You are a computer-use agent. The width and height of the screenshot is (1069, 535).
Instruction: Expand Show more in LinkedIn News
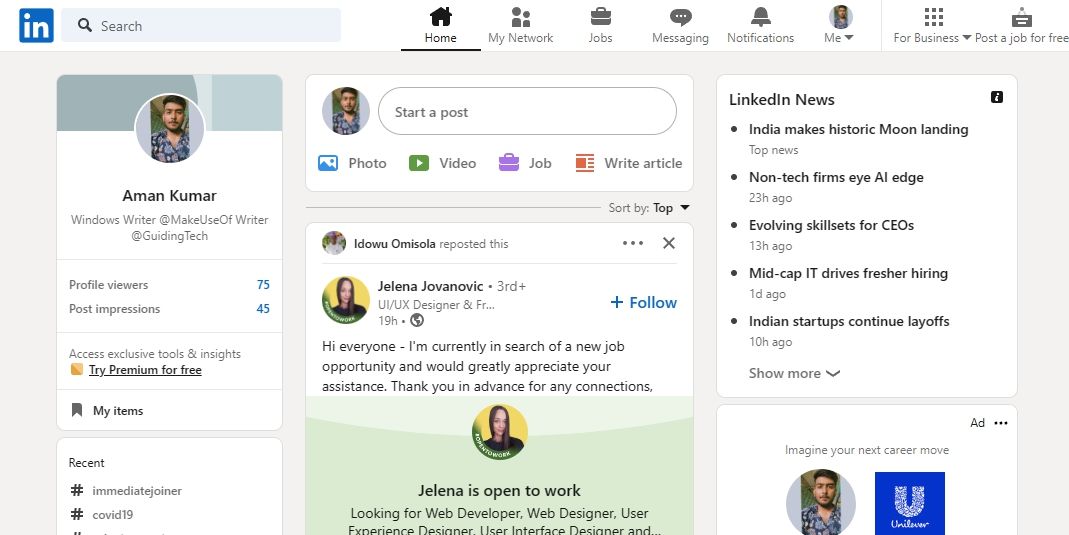click(x=794, y=373)
